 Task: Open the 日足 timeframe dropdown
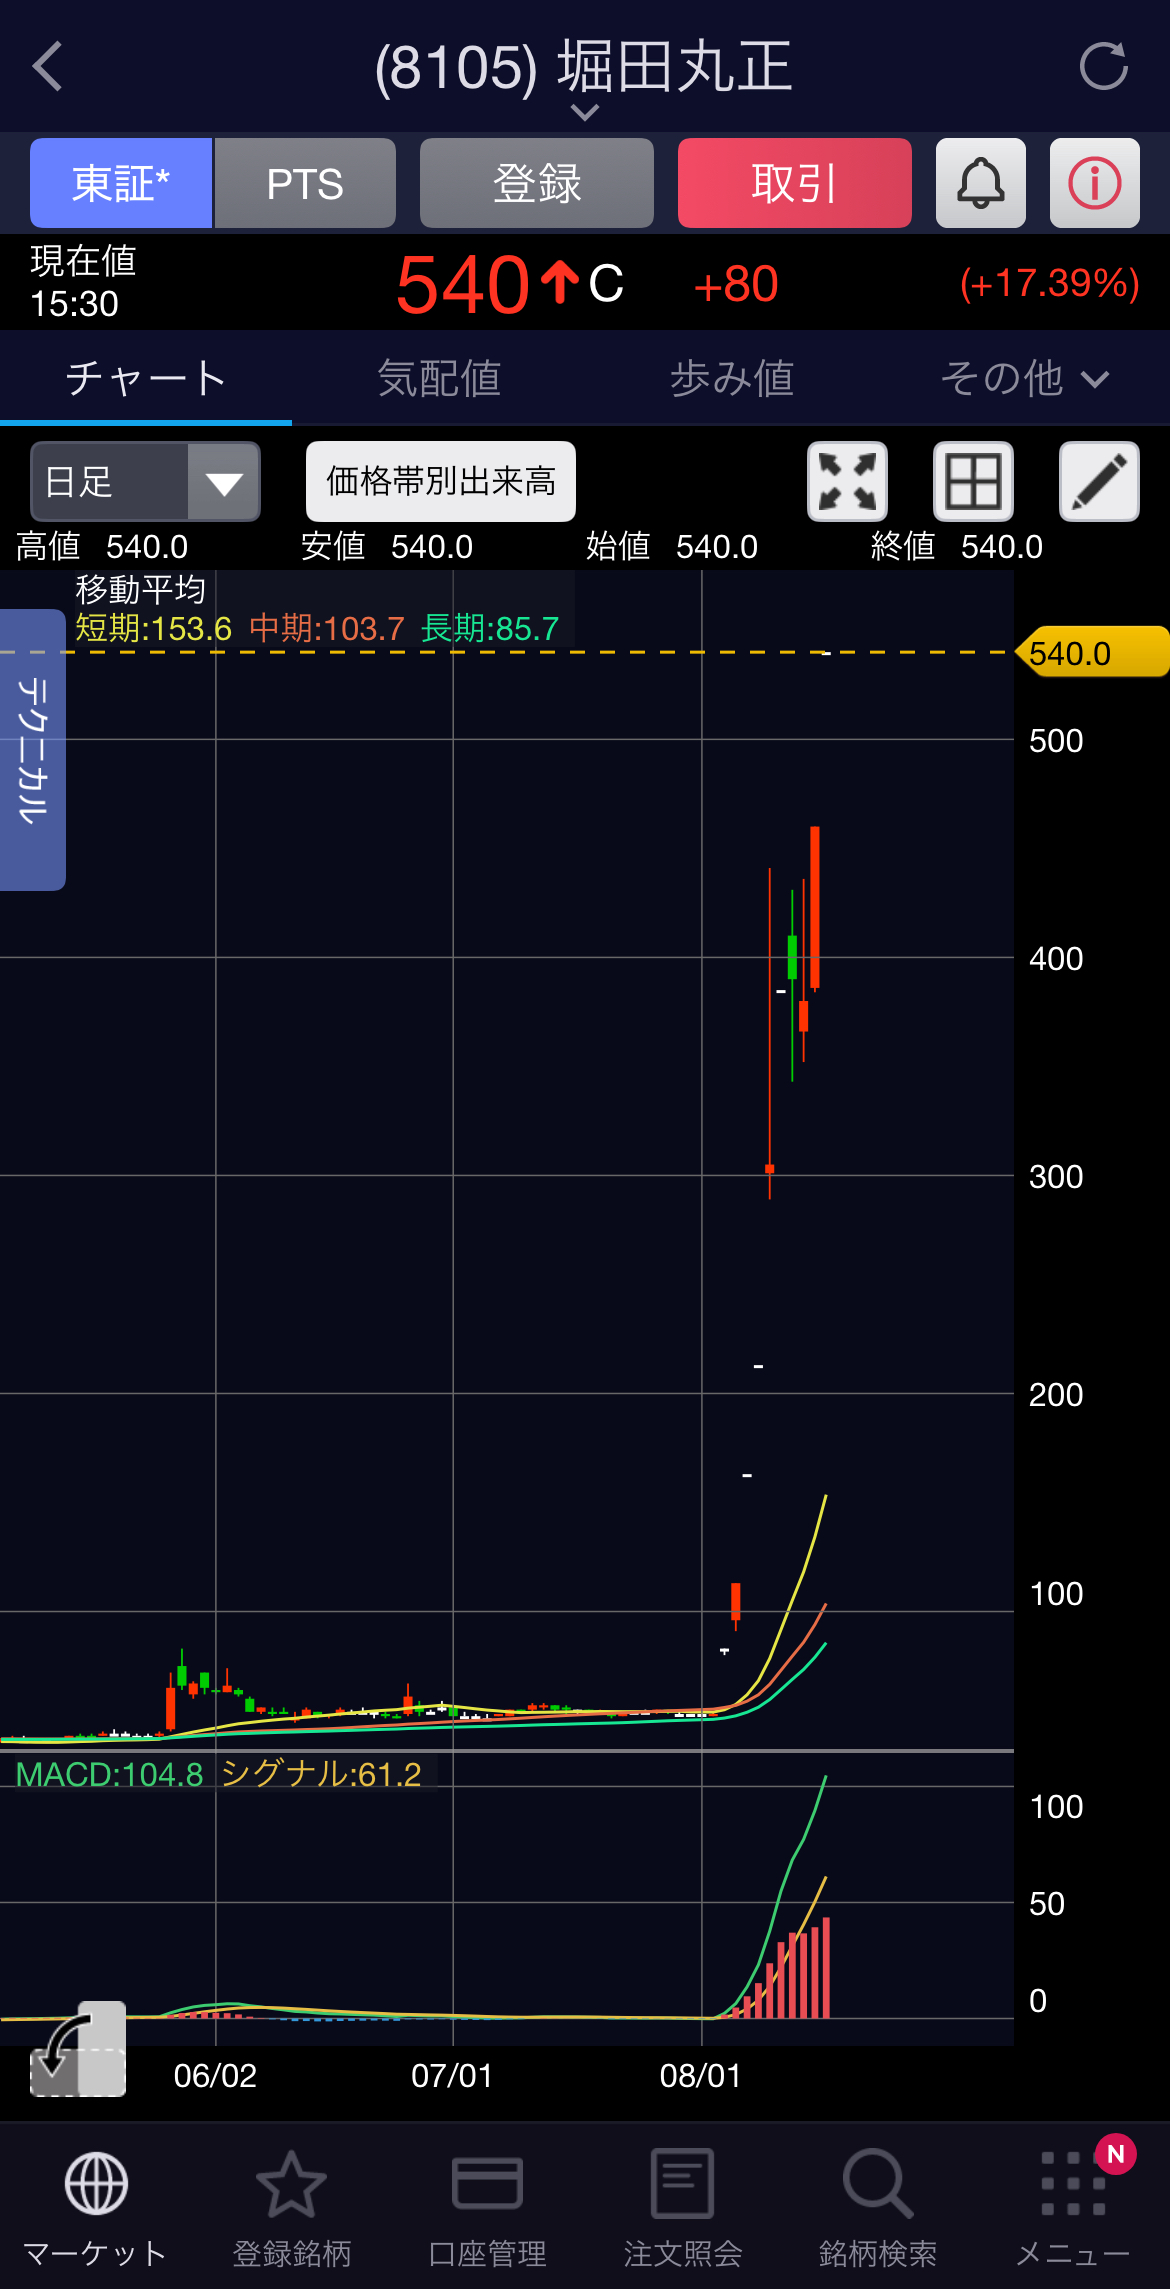(146, 482)
